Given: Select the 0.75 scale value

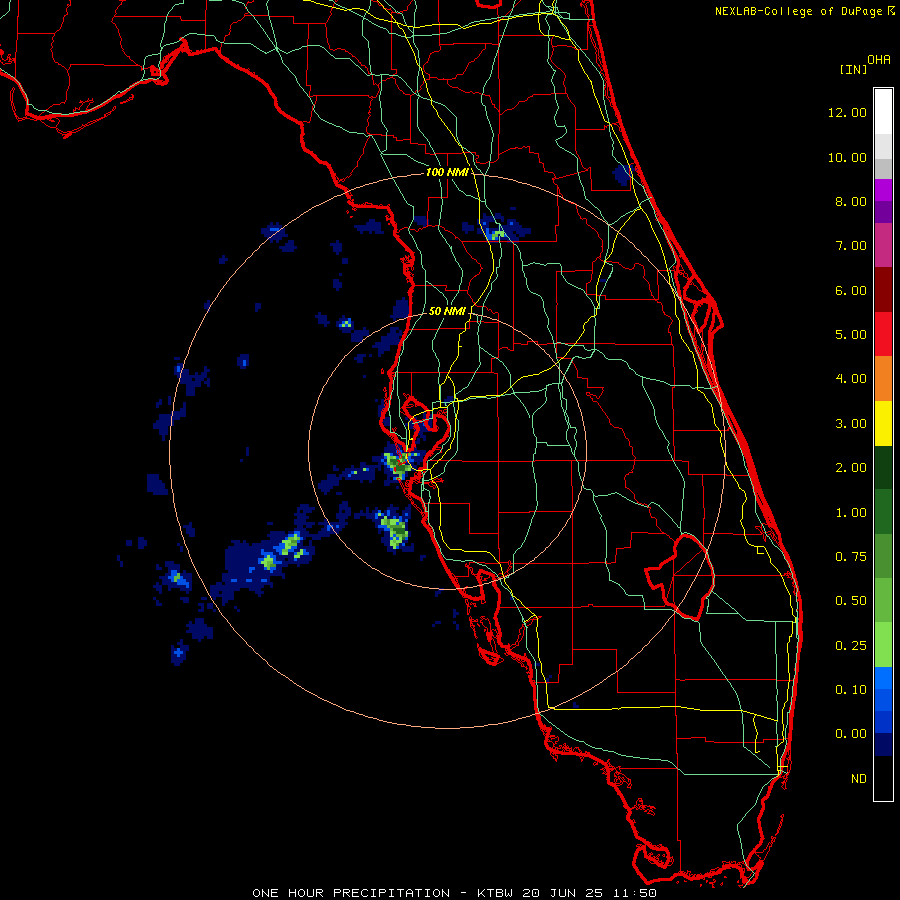Looking at the screenshot, I should [x=851, y=557].
